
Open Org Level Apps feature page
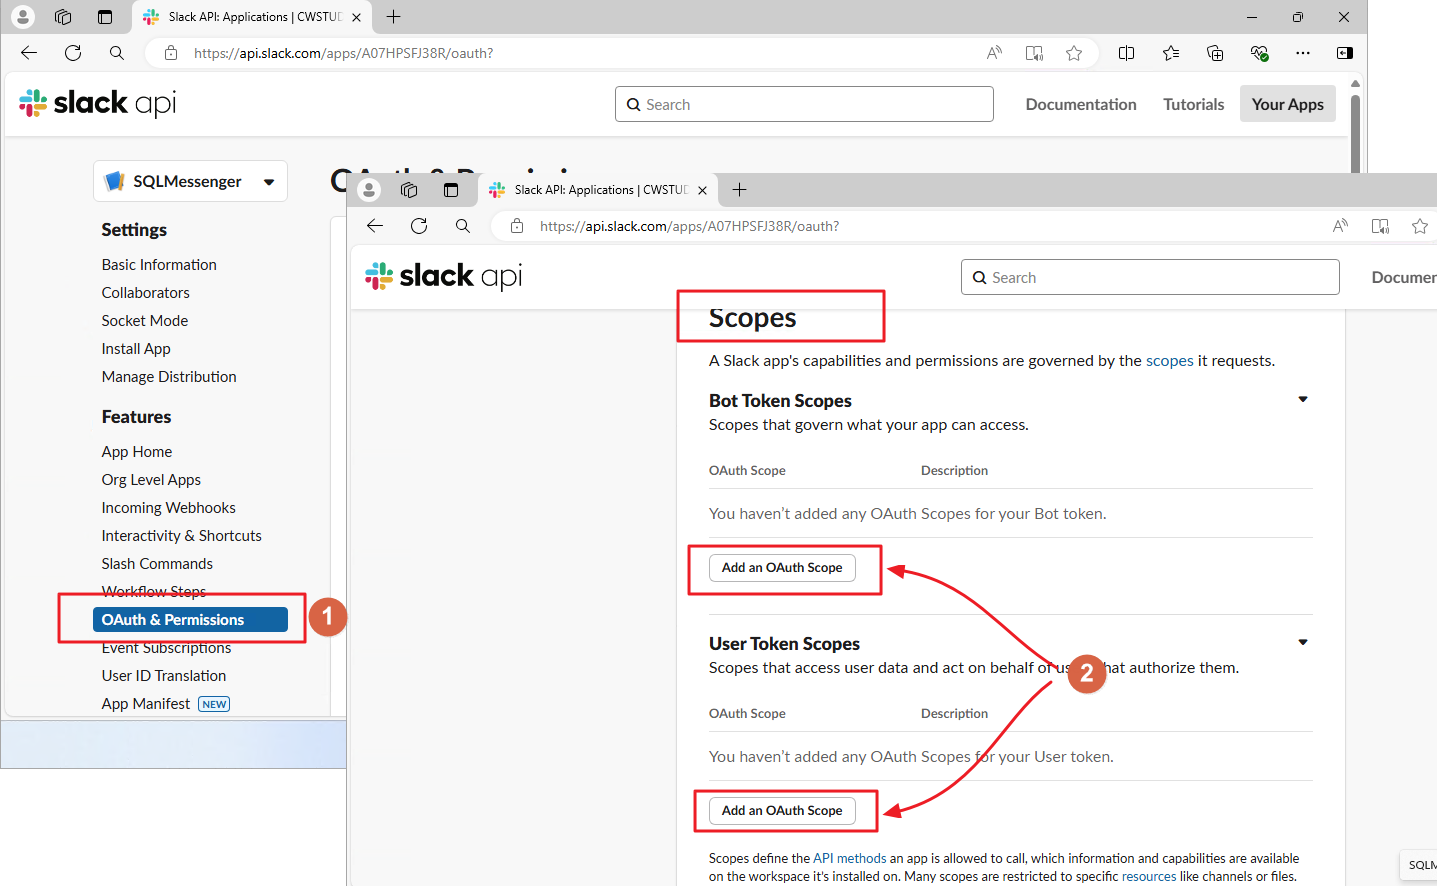(x=151, y=480)
